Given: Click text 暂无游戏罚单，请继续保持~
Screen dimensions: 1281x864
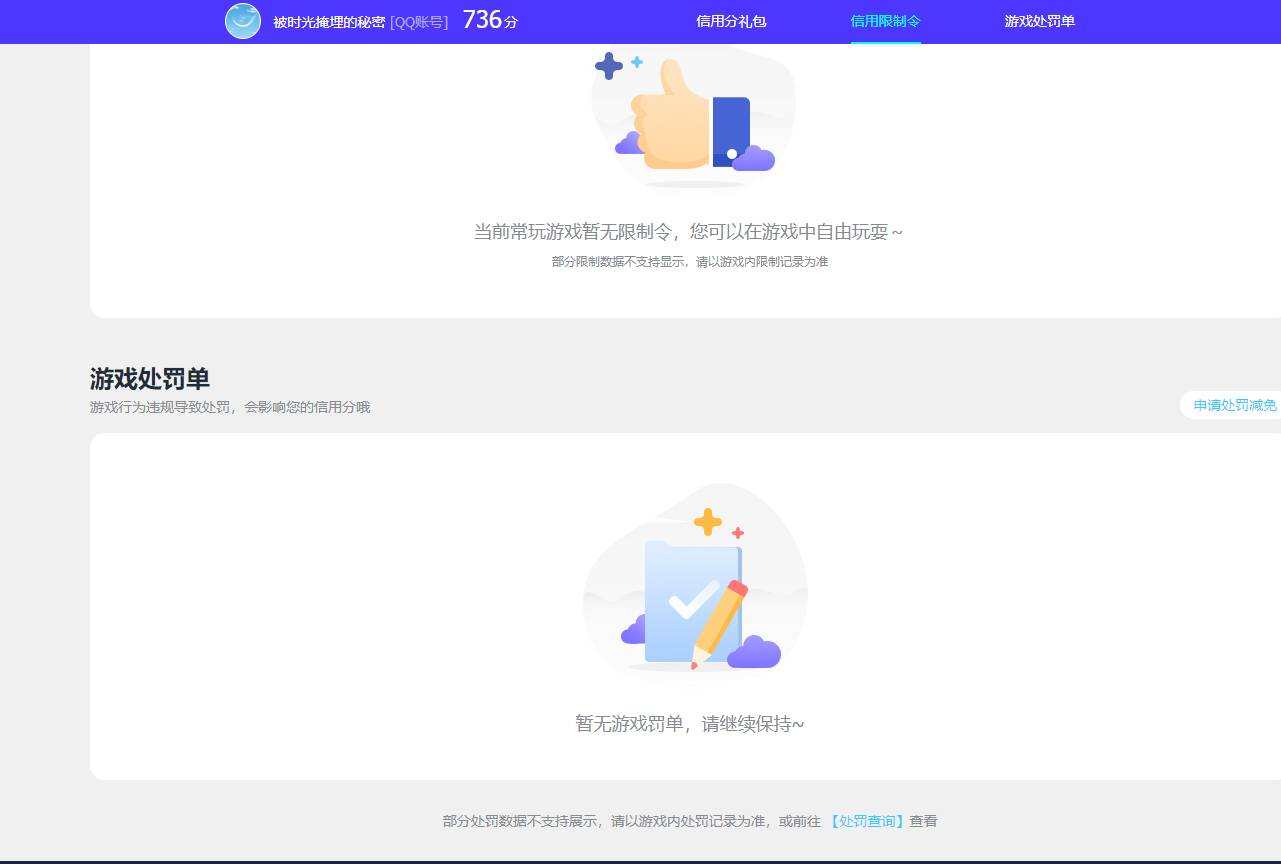Looking at the screenshot, I should (x=690, y=723).
